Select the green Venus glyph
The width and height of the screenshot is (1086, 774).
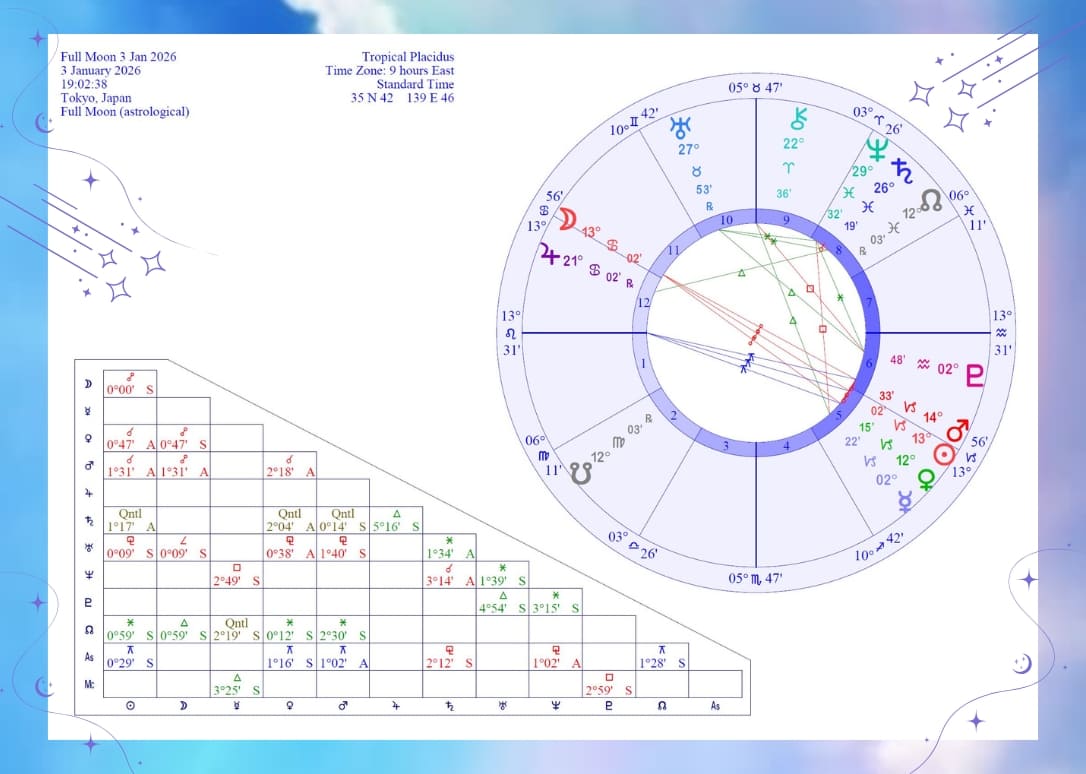click(x=928, y=480)
